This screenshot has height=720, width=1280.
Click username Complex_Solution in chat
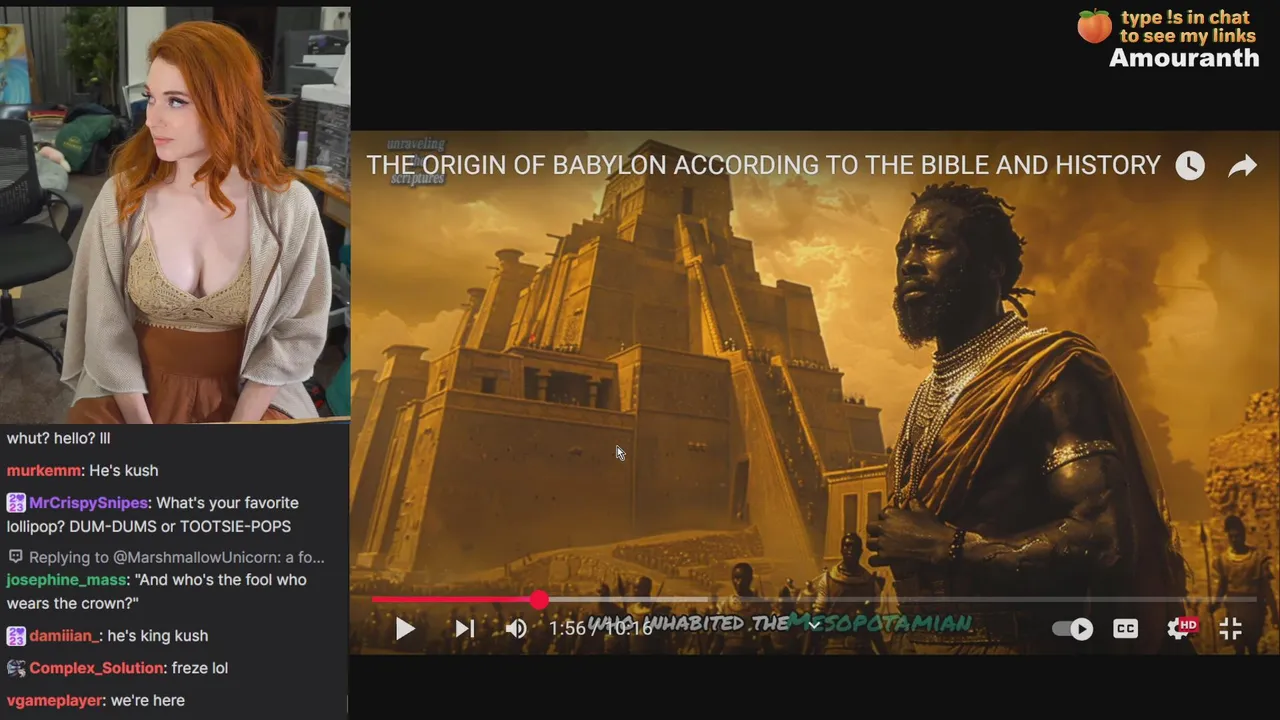click(96, 668)
